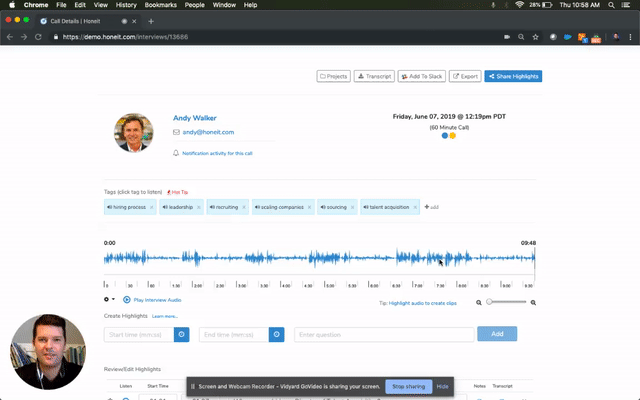
Task: Focus the End time input field
Action: [x=234, y=335]
